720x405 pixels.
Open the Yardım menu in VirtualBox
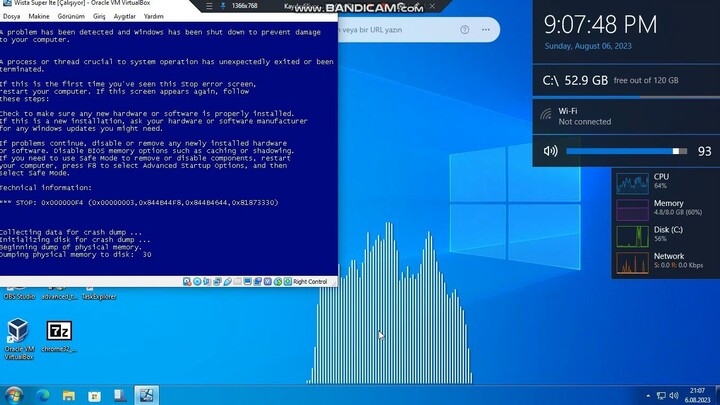click(153, 16)
